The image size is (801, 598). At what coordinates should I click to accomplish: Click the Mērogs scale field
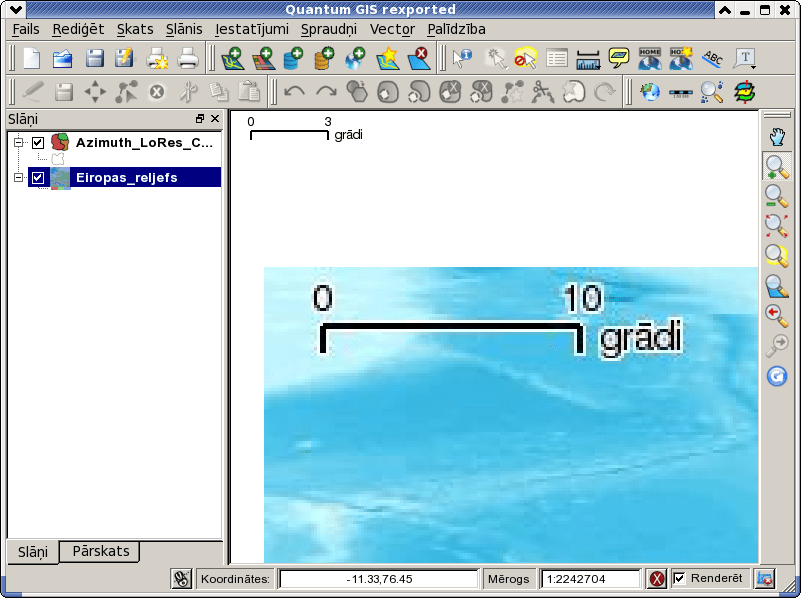(x=591, y=579)
